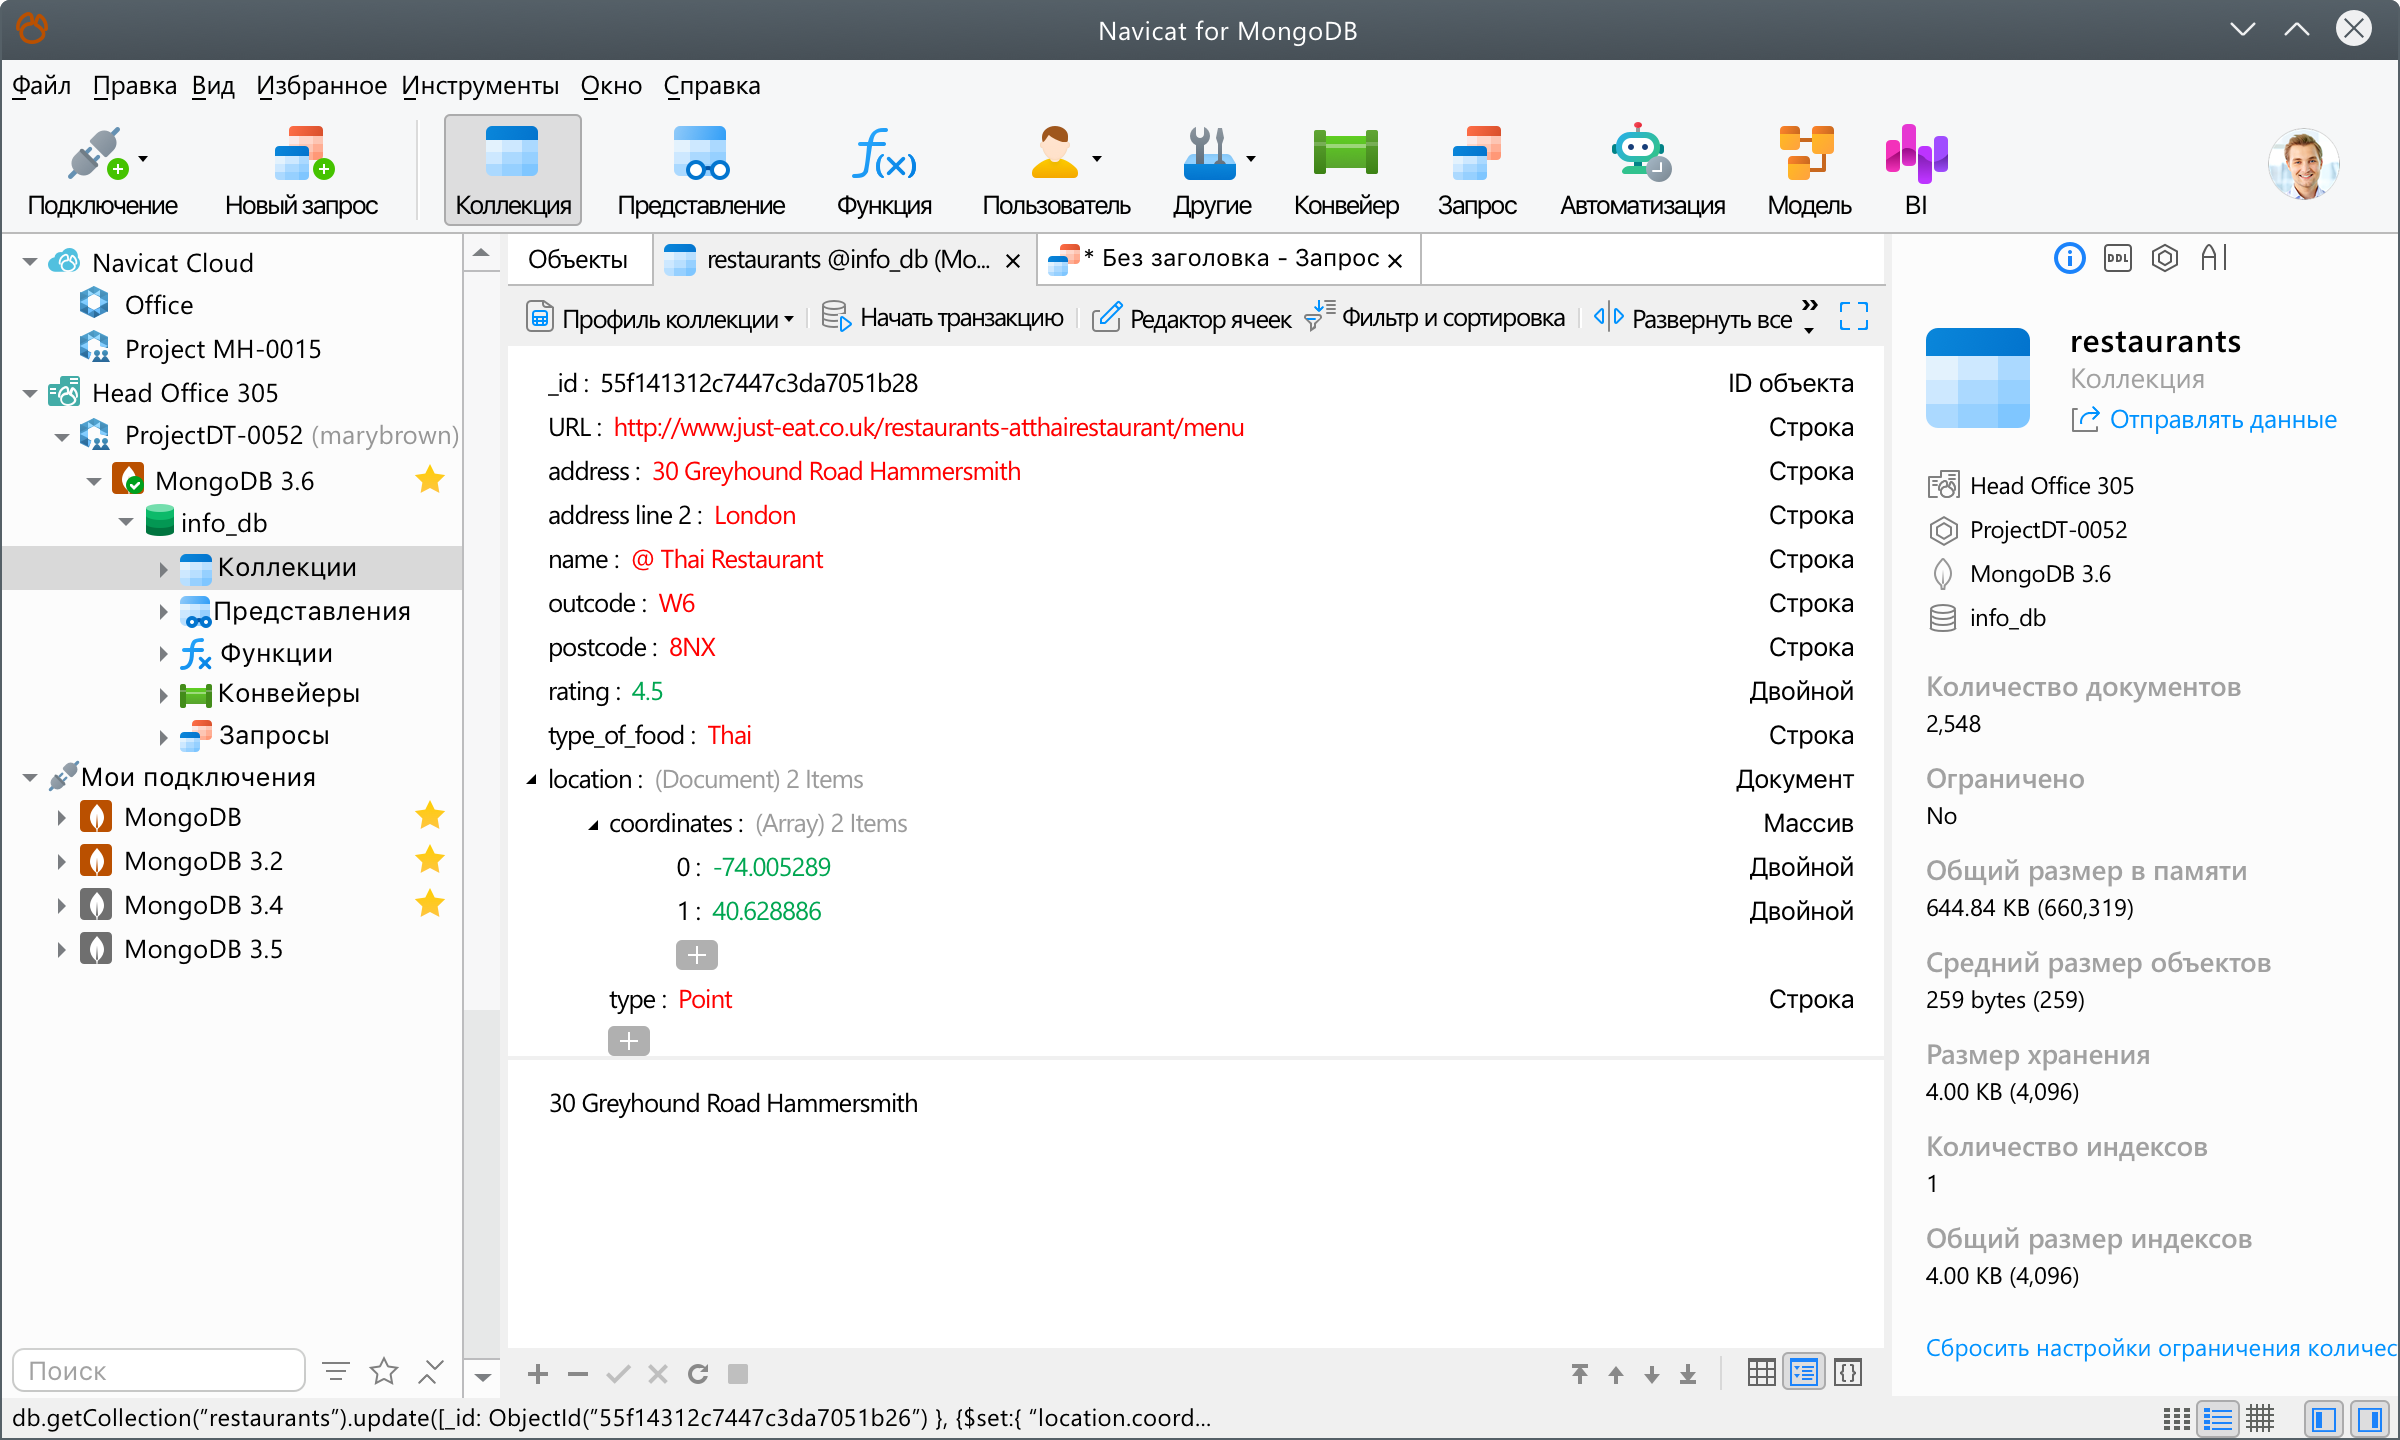Viewport: 2400px width, 1440px height.
Task: Open the Инструменты menu
Action: tap(480, 86)
